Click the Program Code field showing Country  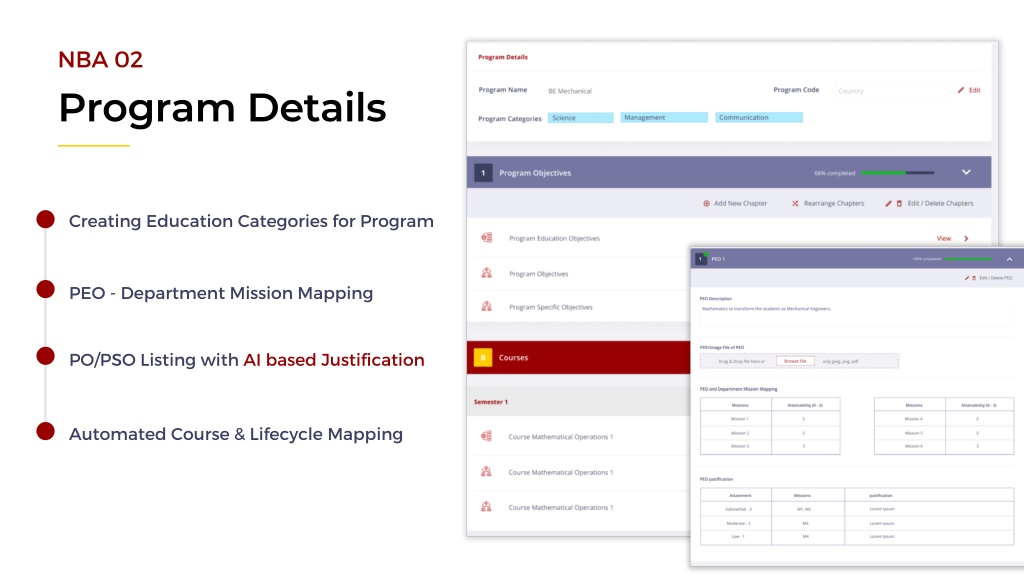click(890, 91)
